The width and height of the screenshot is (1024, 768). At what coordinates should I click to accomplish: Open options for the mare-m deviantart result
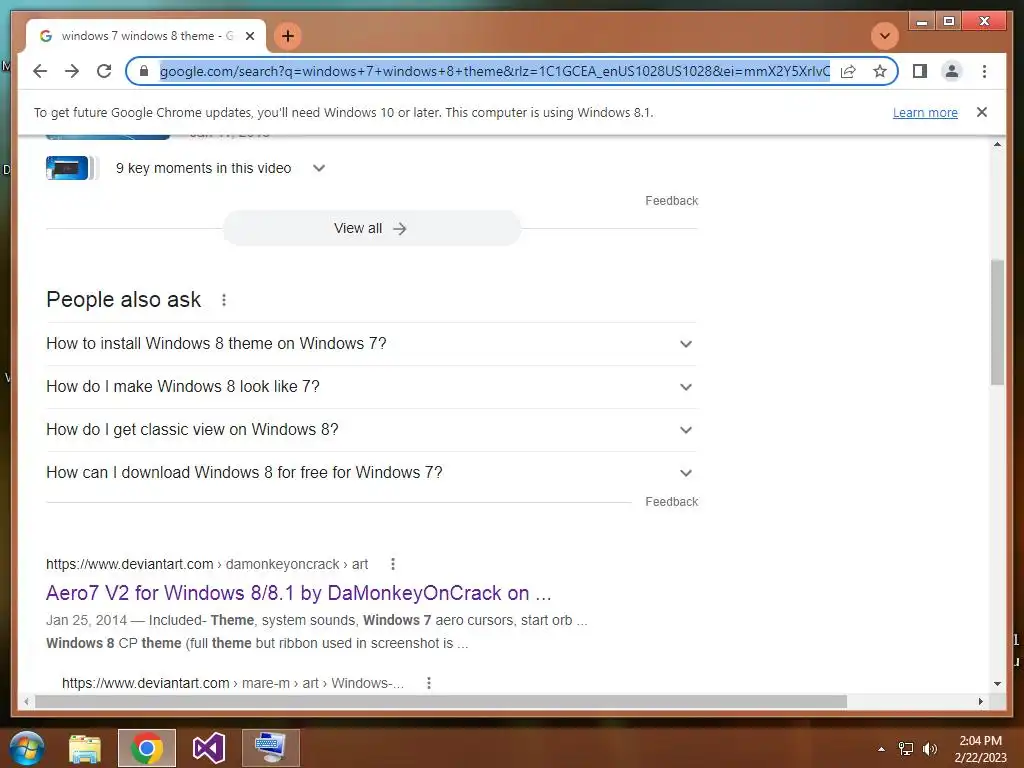coord(428,683)
